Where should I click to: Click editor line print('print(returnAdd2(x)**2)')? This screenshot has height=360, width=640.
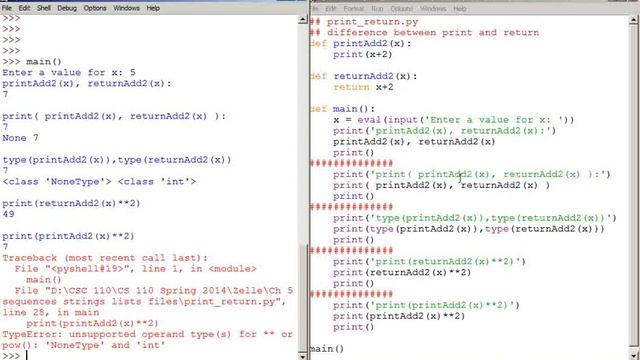[429, 262]
